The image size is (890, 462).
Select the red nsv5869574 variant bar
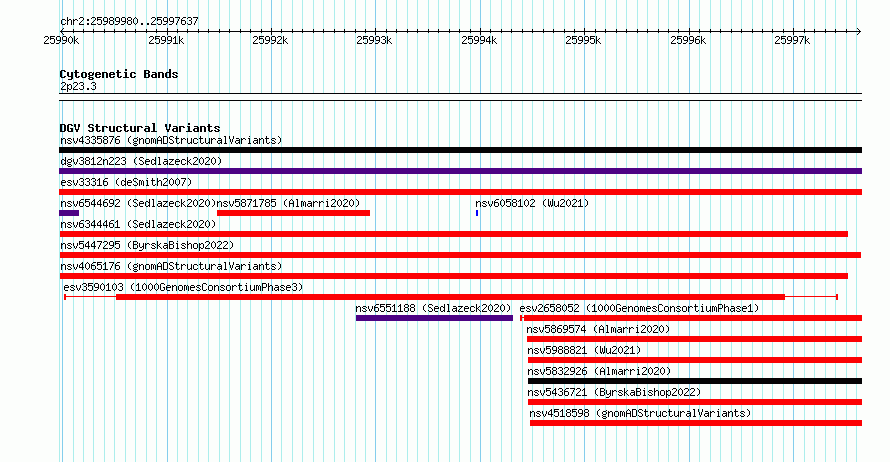pos(694,339)
